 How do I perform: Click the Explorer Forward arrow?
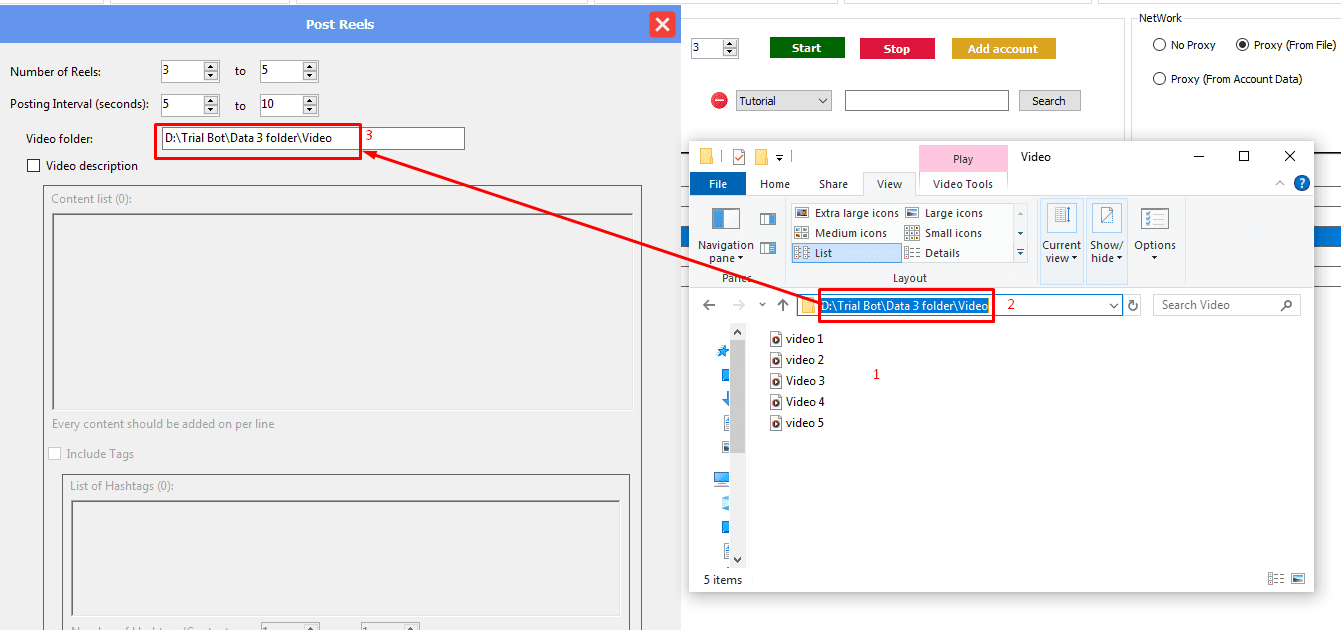pyautogui.click(x=739, y=305)
